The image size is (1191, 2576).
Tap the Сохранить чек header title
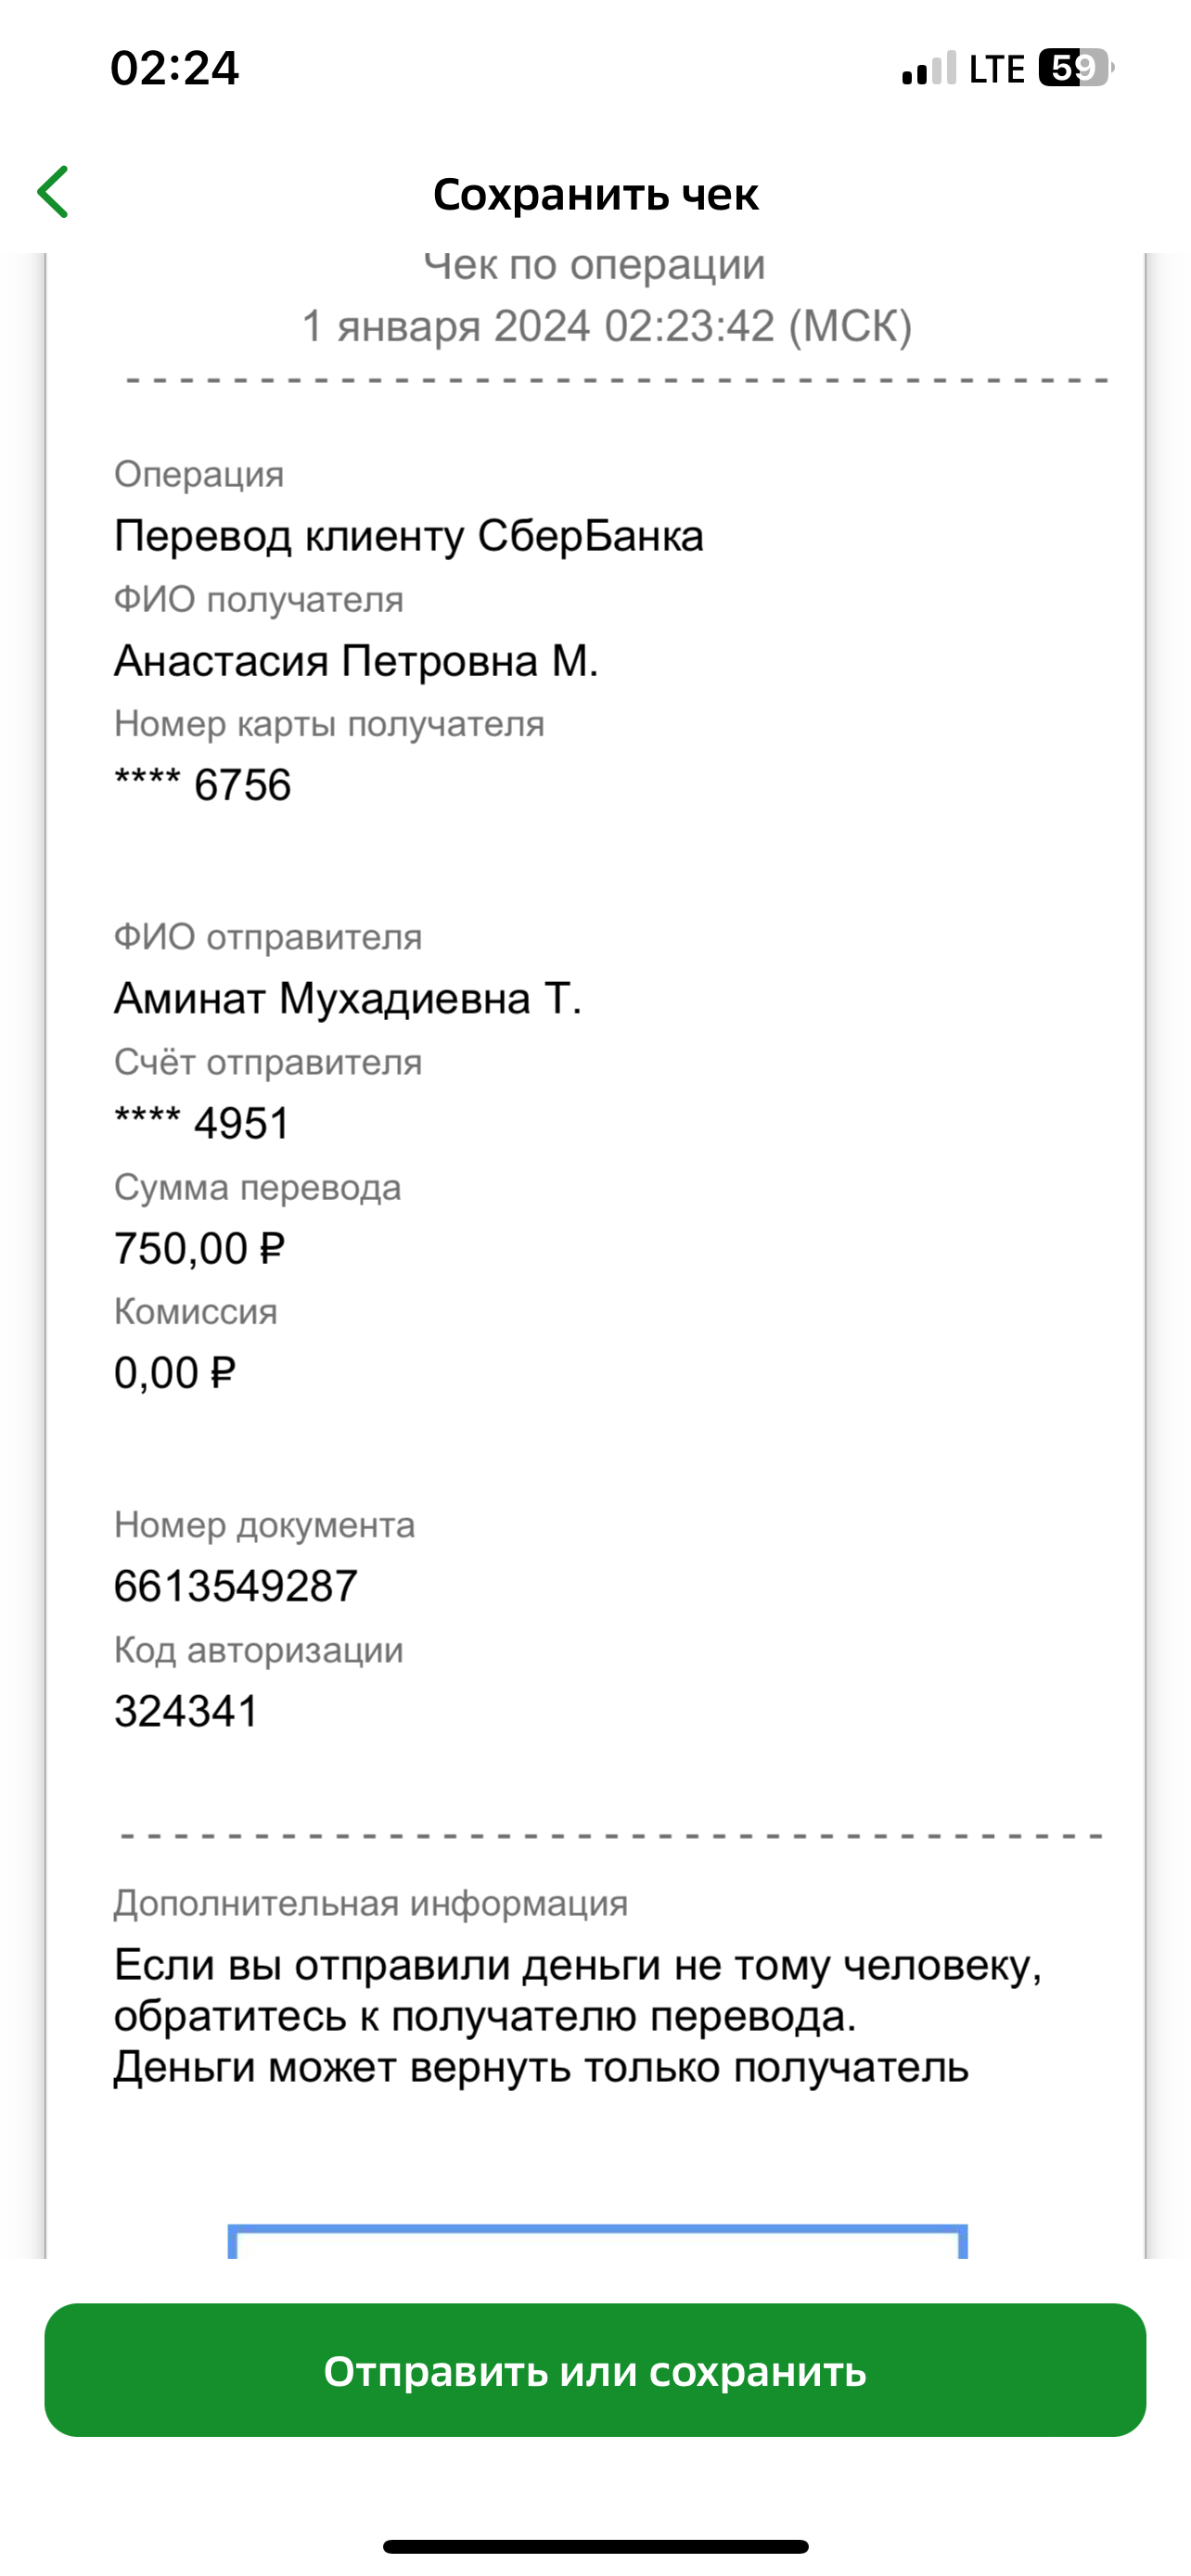596,194
